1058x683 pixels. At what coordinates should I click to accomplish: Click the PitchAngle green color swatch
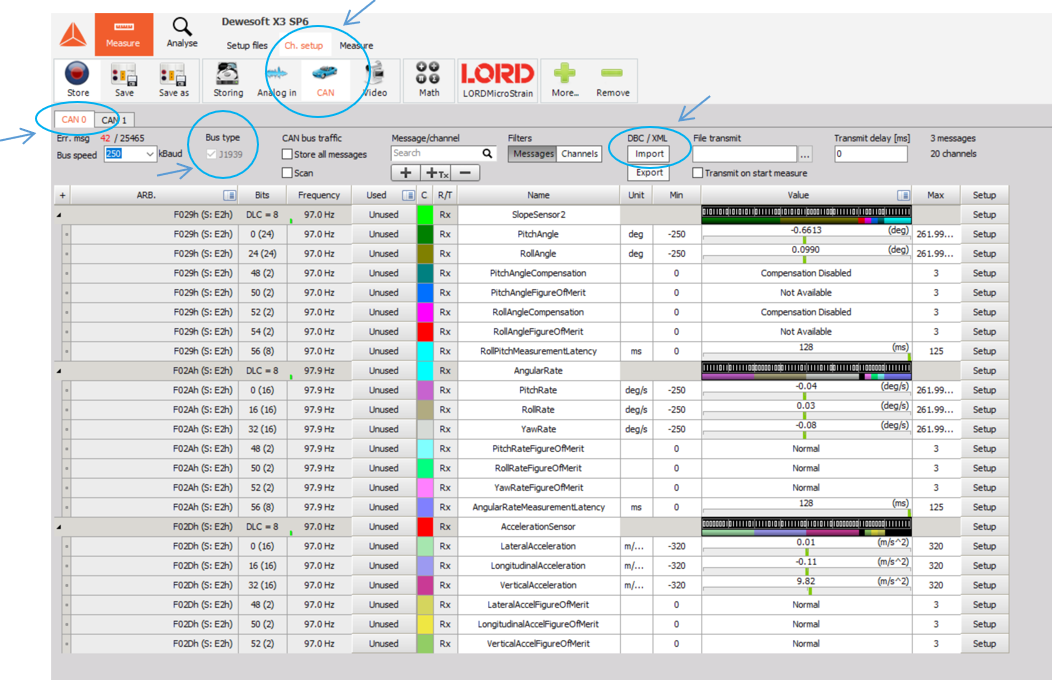pyautogui.click(x=425, y=234)
